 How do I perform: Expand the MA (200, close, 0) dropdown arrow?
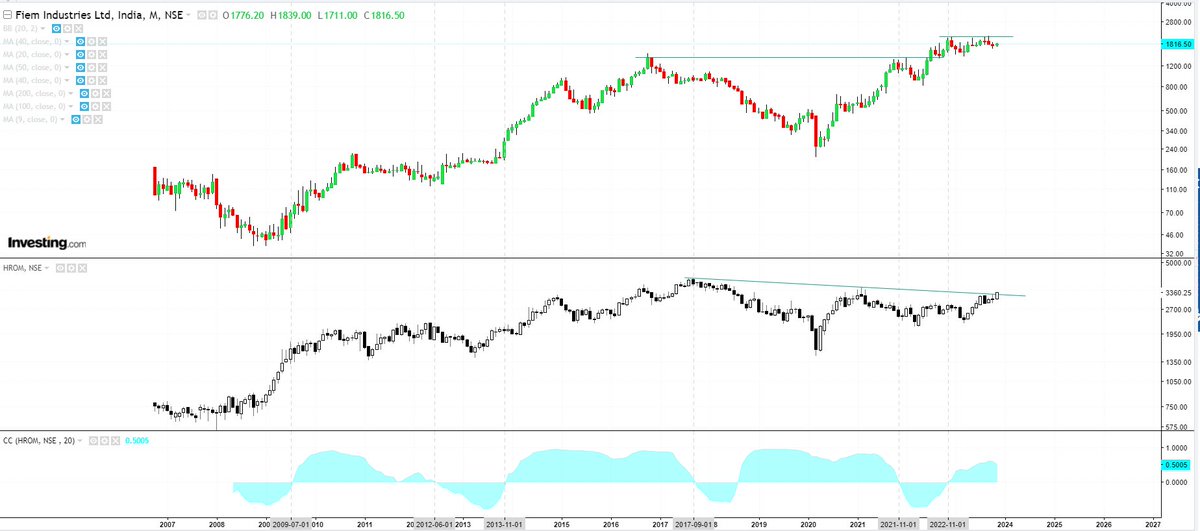(70, 94)
